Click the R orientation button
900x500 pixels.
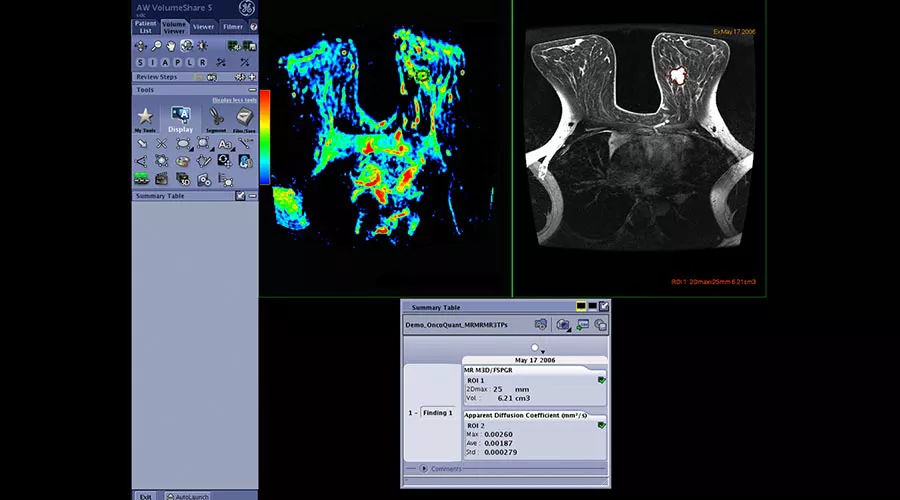tap(203, 62)
